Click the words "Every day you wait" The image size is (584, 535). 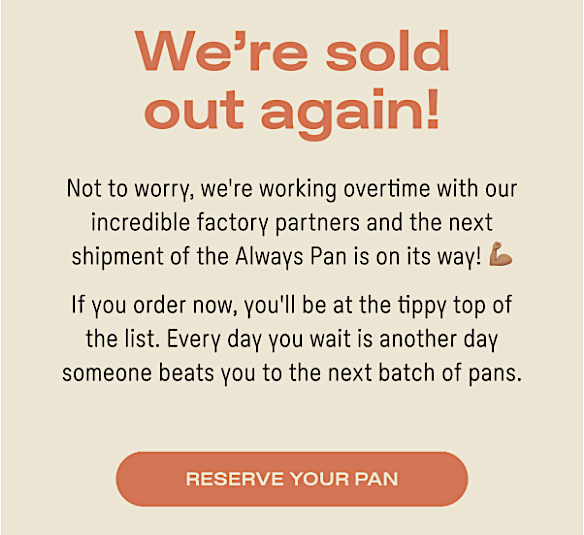click(259, 340)
